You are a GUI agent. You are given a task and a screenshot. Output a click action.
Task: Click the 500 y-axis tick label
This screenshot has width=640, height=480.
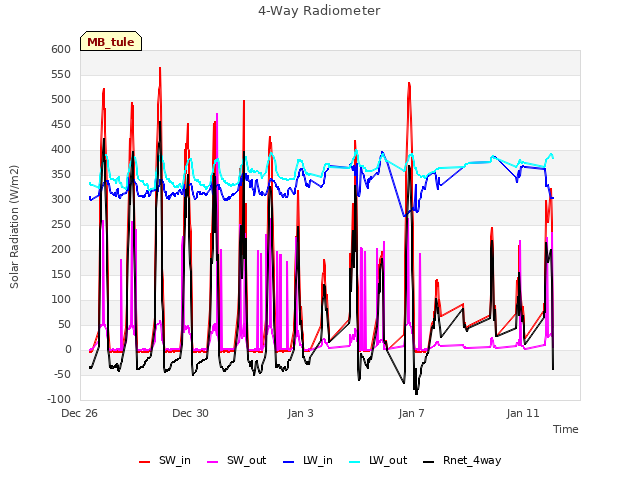pyautogui.click(x=61, y=100)
